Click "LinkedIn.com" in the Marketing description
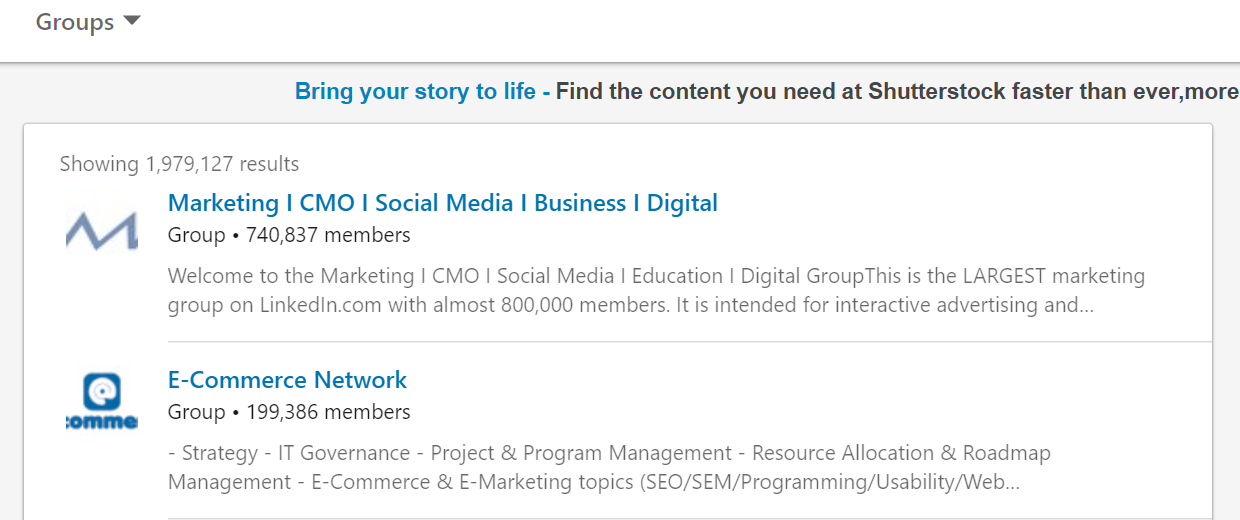 click(320, 305)
